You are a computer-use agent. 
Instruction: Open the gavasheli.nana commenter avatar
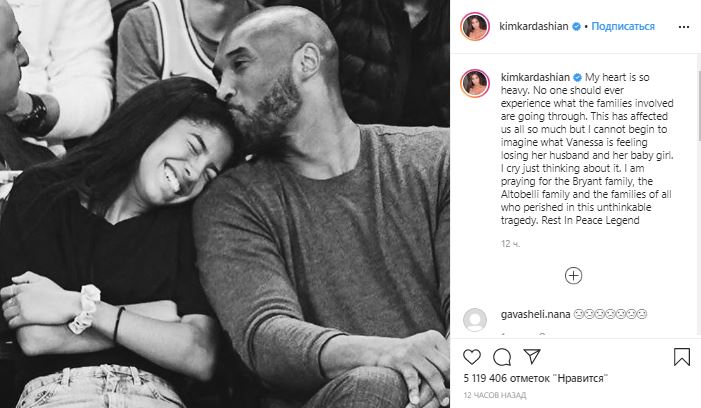pyautogui.click(x=475, y=320)
